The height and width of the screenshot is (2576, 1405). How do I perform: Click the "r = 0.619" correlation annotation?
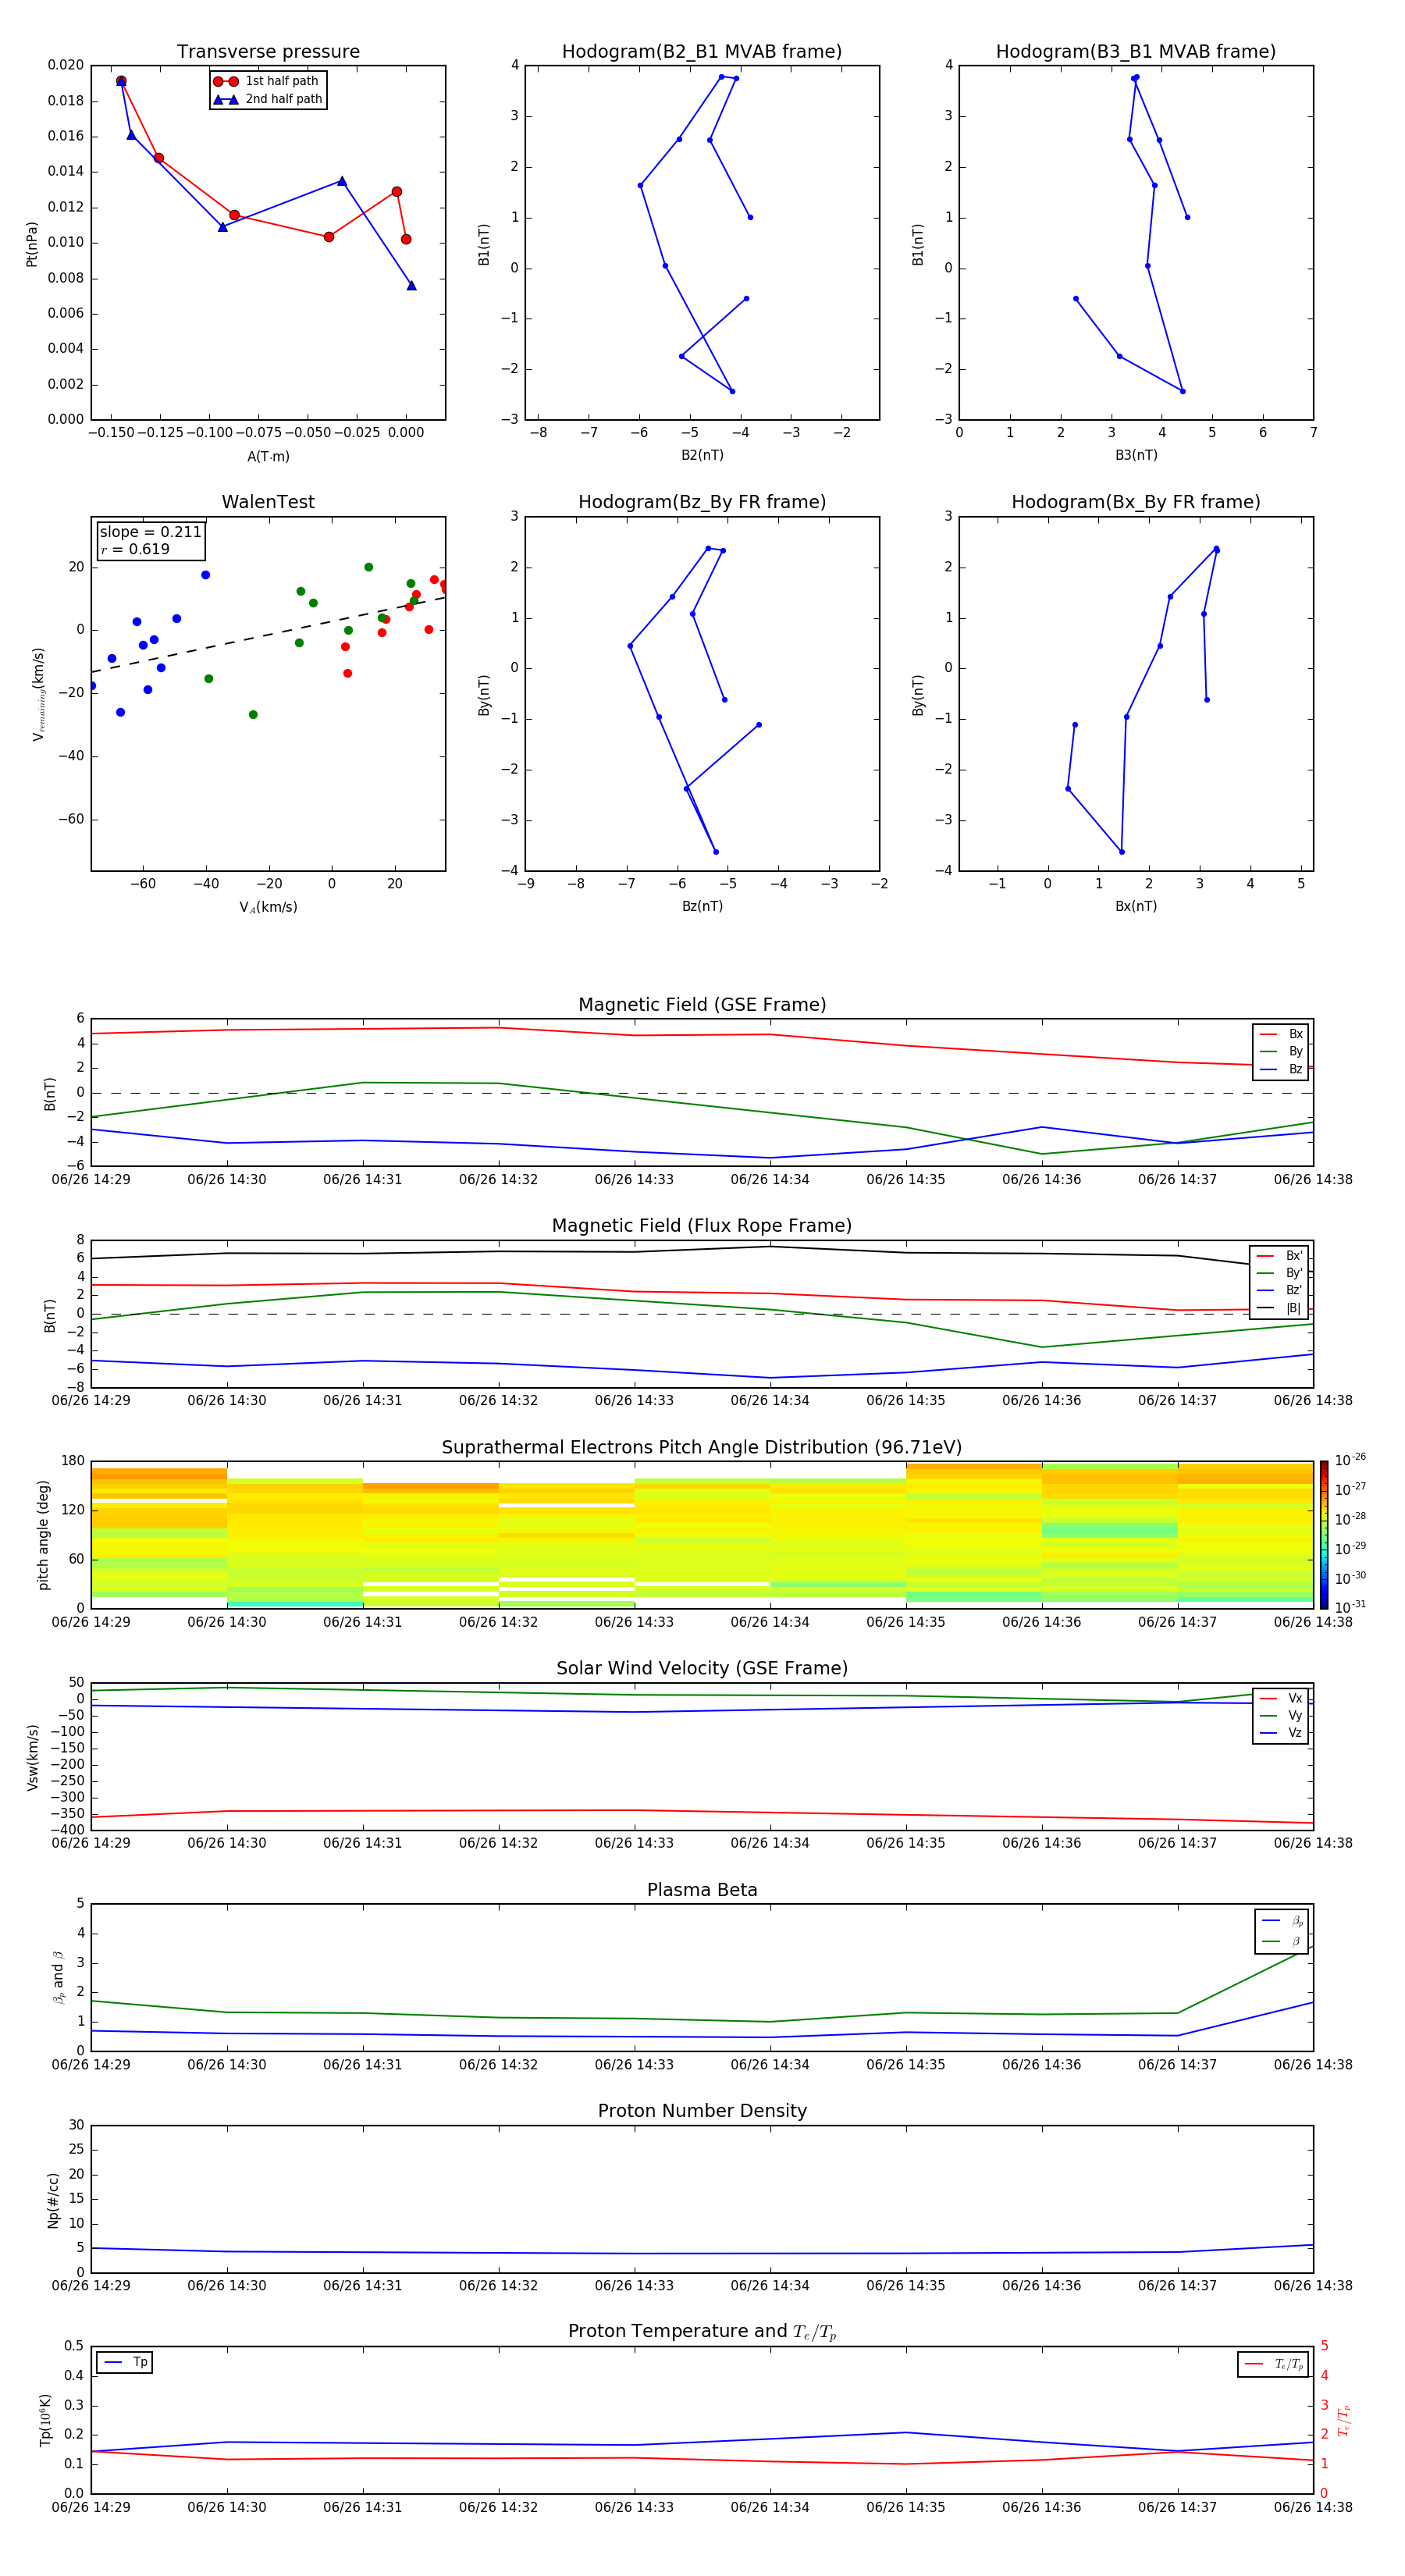(x=135, y=549)
